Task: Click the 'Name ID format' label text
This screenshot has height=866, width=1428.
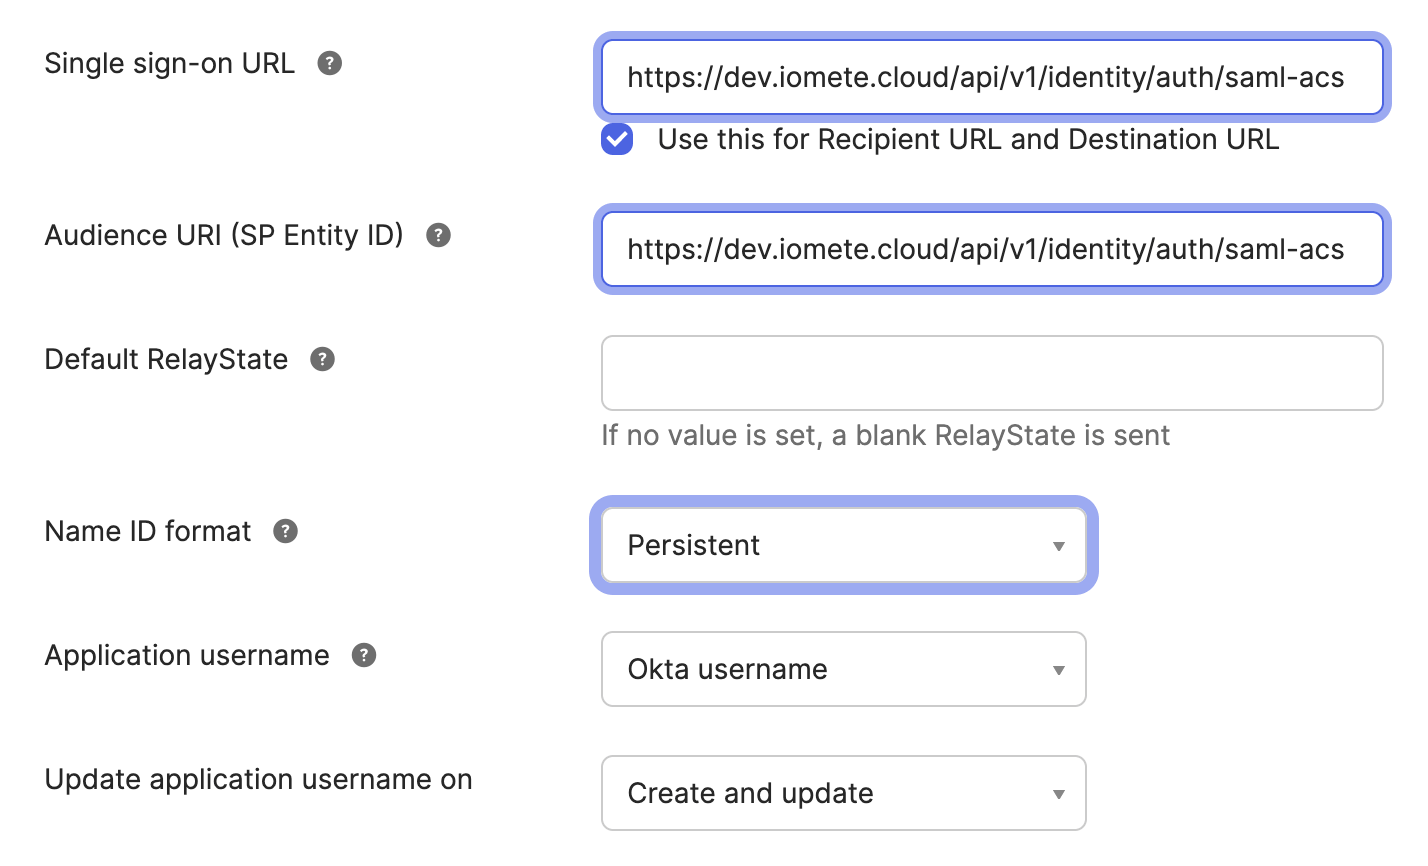Action: click(x=148, y=531)
